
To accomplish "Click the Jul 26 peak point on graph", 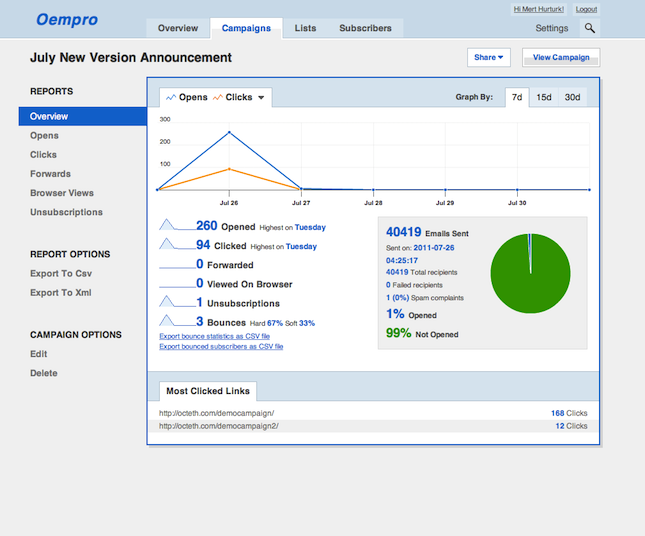I will 230,132.
